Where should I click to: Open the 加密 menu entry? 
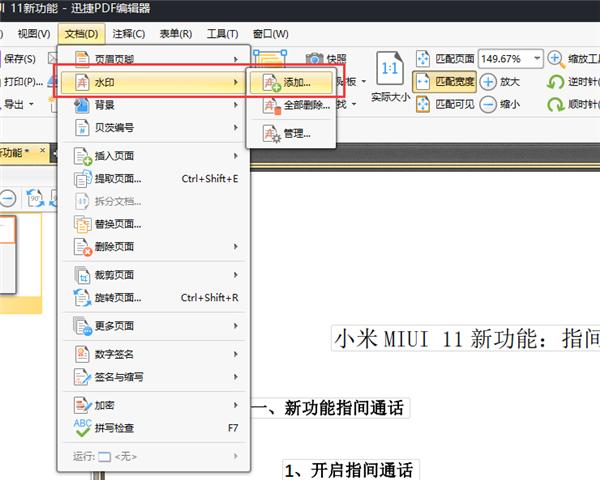coord(154,405)
